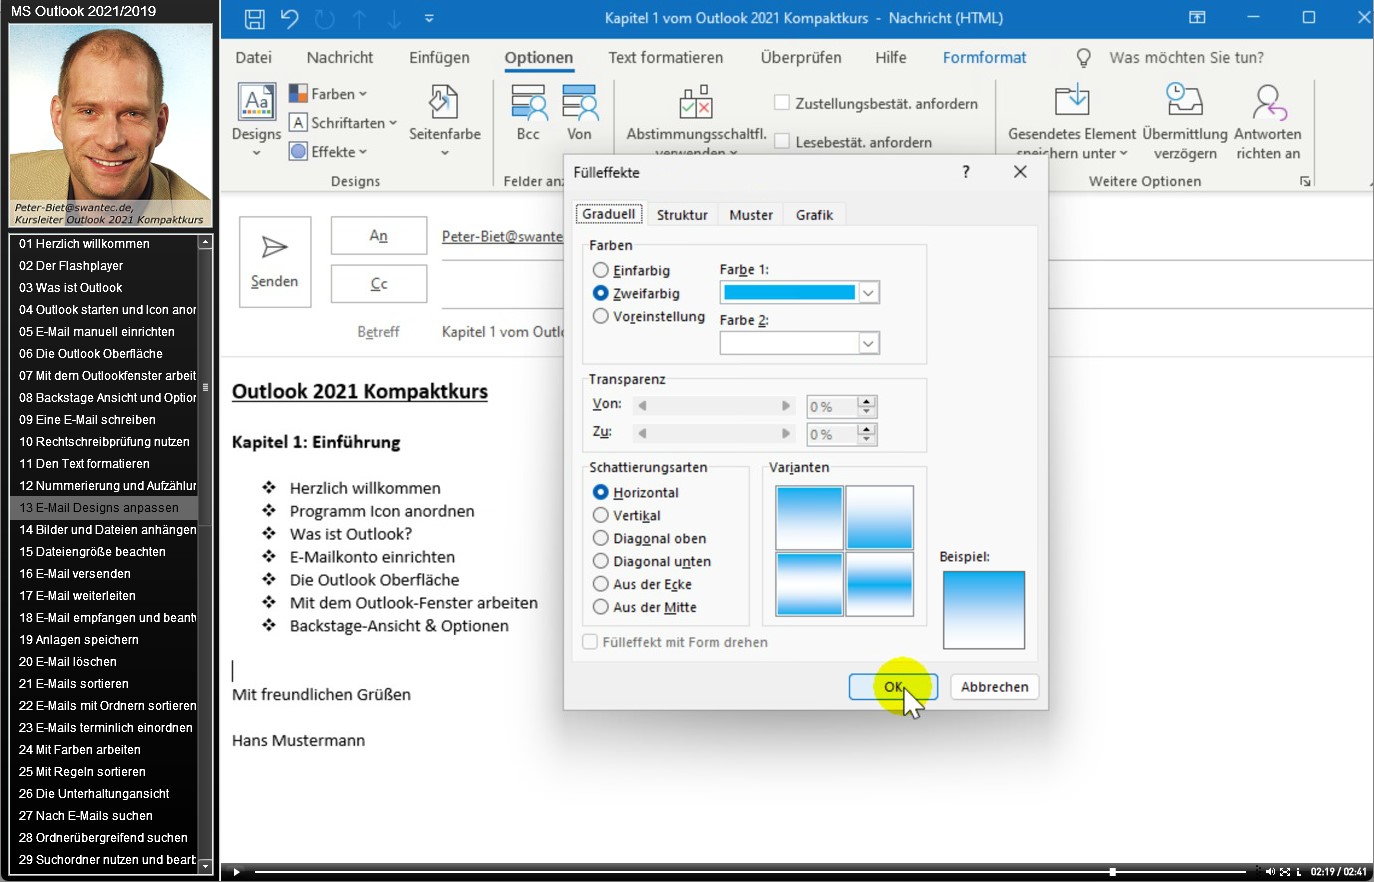The width and height of the screenshot is (1374, 882).
Task: Show the Von field
Action: click(579, 112)
